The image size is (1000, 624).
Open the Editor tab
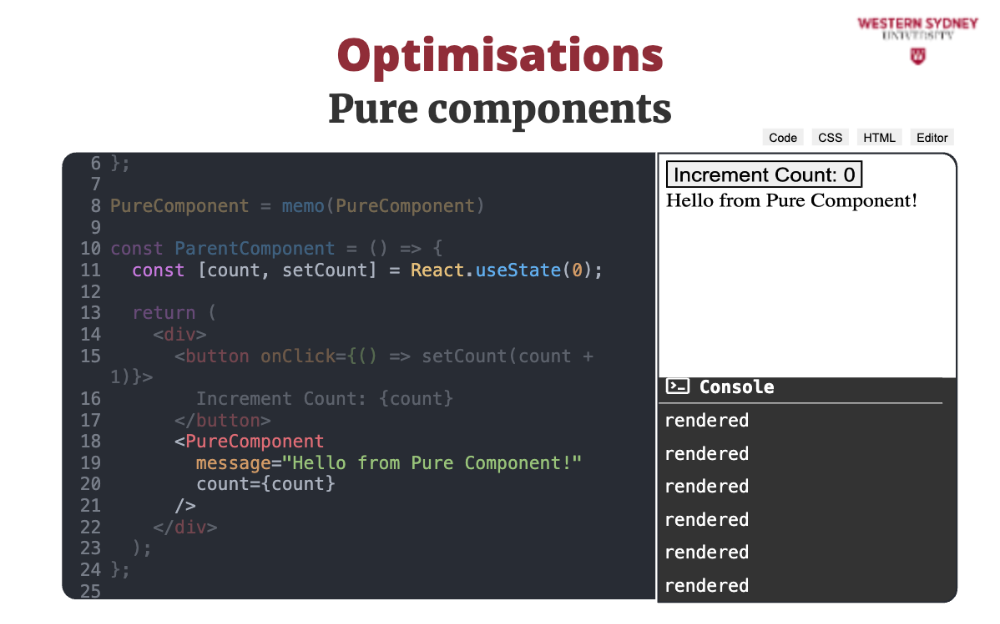pyautogui.click(x=932, y=138)
